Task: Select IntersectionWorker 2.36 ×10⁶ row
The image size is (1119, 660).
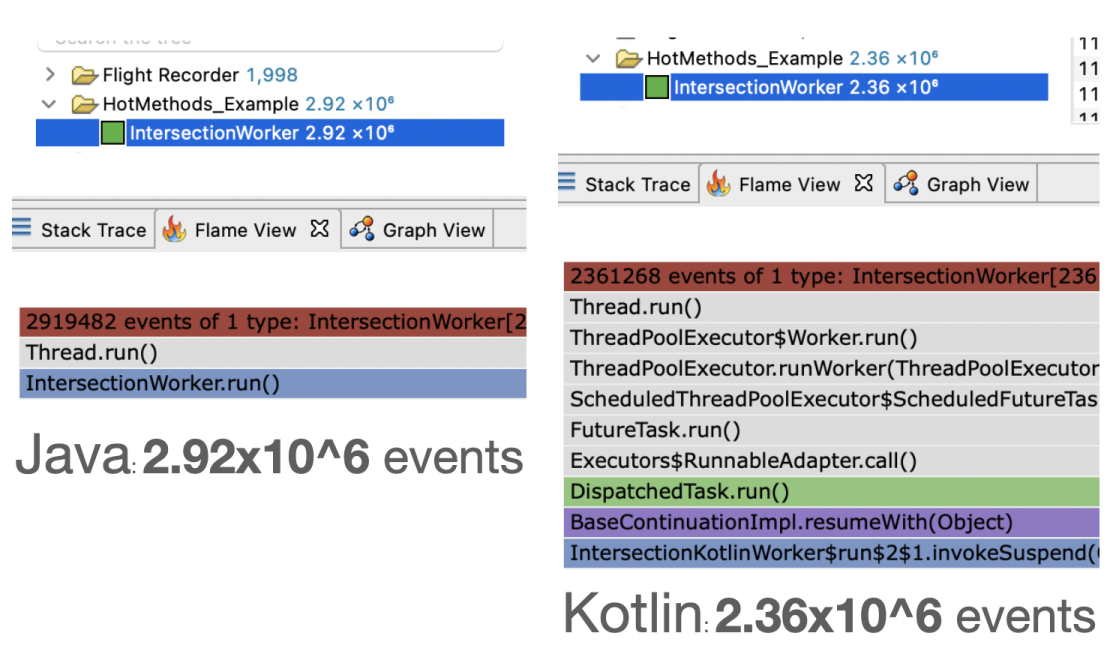Action: pos(814,87)
